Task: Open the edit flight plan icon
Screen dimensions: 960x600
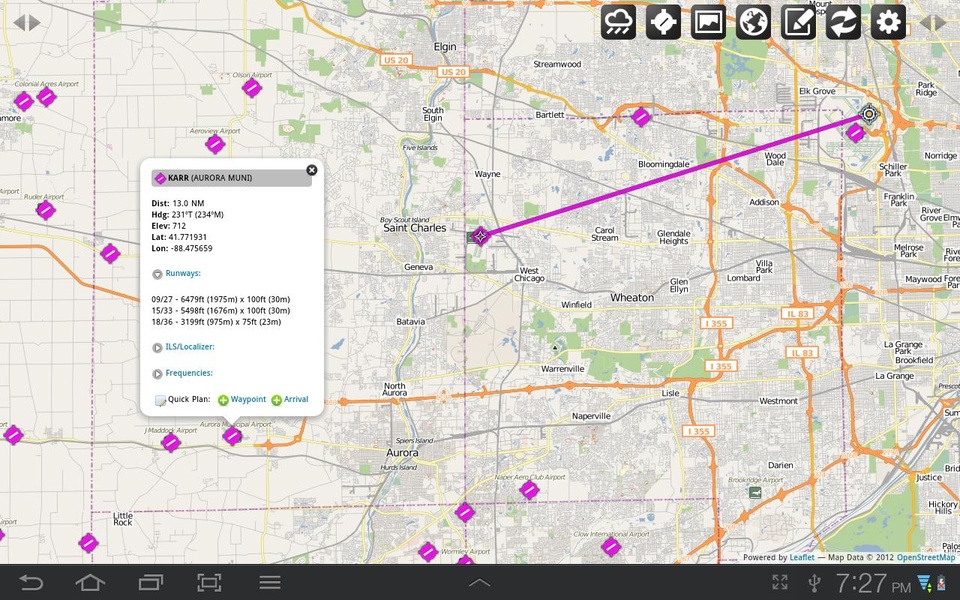Action: pos(798,23)
